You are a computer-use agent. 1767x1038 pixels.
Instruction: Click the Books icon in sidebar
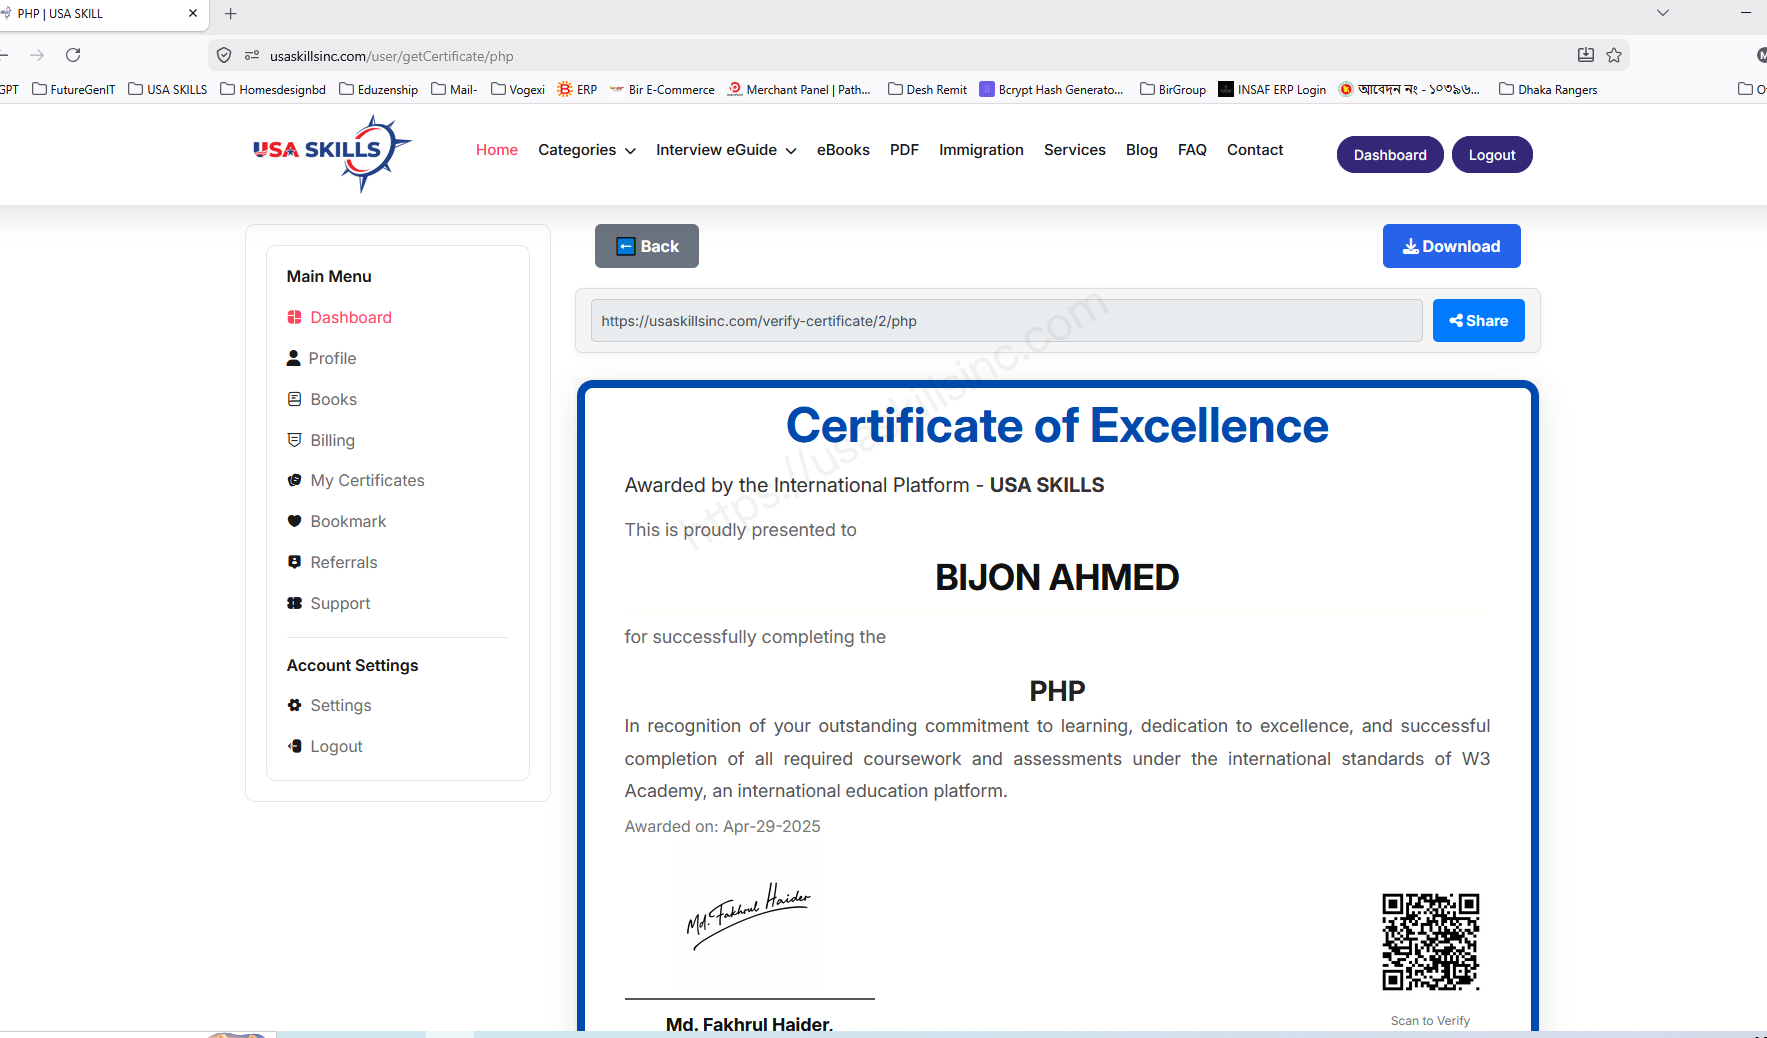pyautogui.click(x=294, y=399)
